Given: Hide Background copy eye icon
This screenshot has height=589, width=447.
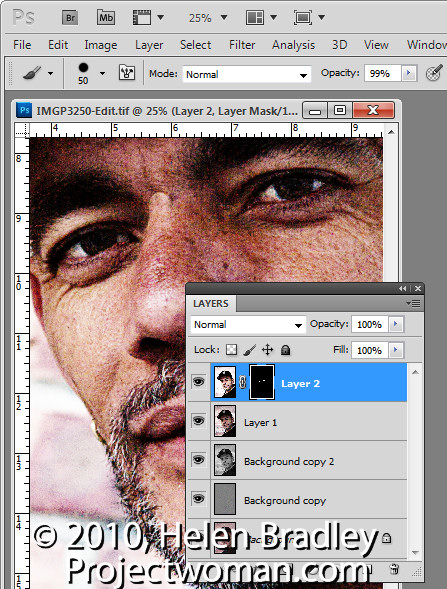Looking at the screenshot, I should tap(198, 499).
